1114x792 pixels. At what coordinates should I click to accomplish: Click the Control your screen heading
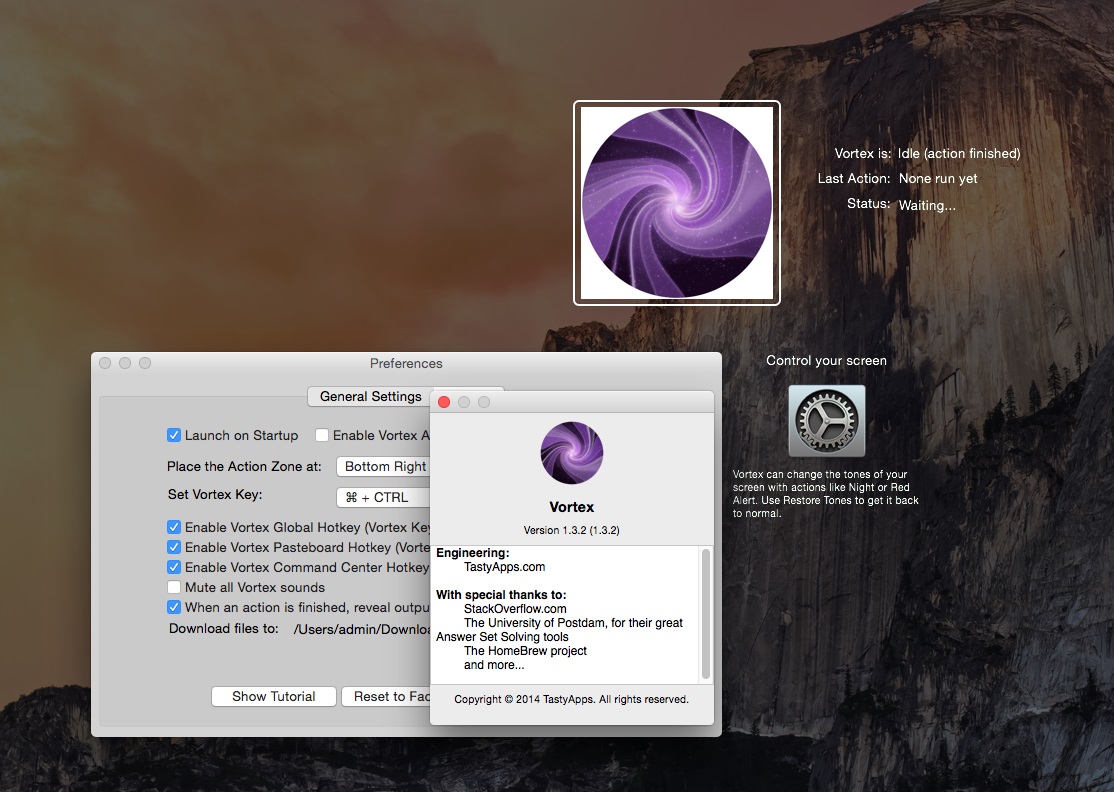coord(826,361)
